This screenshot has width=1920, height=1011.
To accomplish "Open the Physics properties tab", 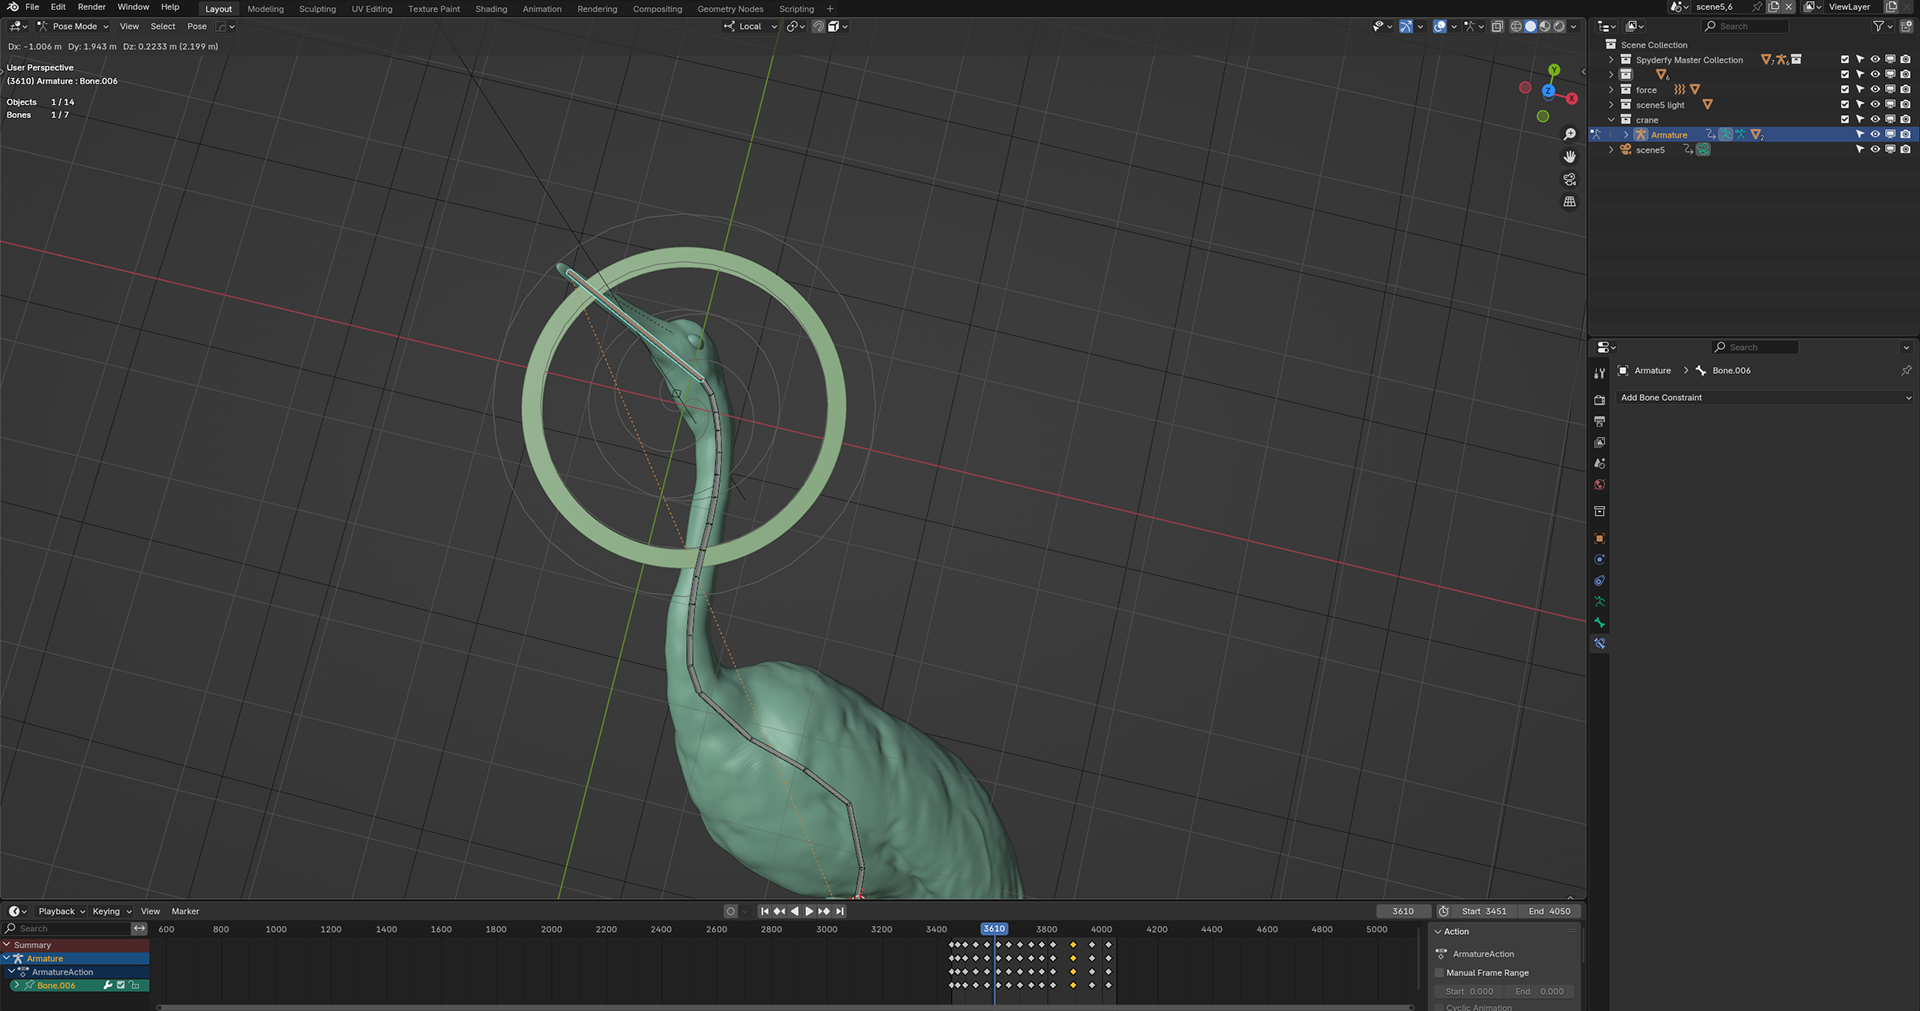I will 1599,560.
